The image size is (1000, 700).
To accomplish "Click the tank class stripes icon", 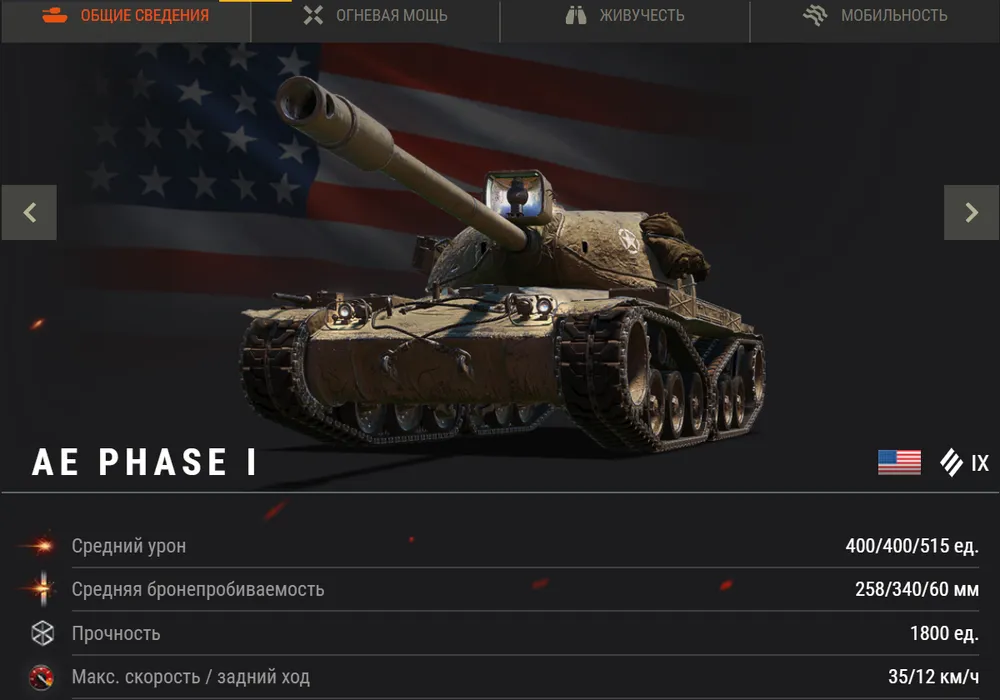I will click(x=951, y=462).
